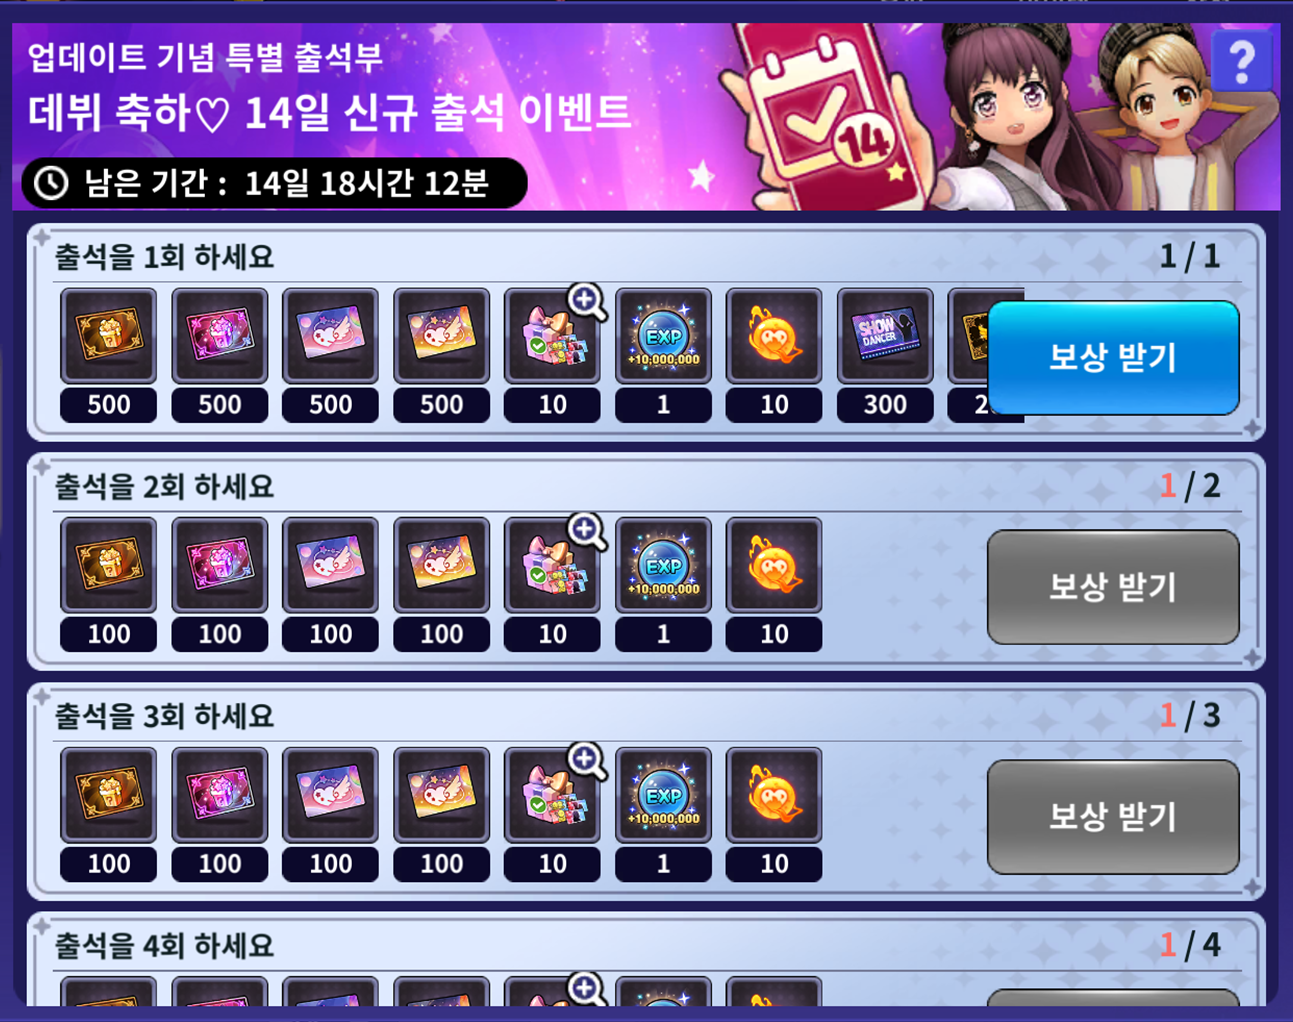Magnify the gift box reward in 3회 row
This screenshot has height=1022, width=1293.
pos(587,761)
